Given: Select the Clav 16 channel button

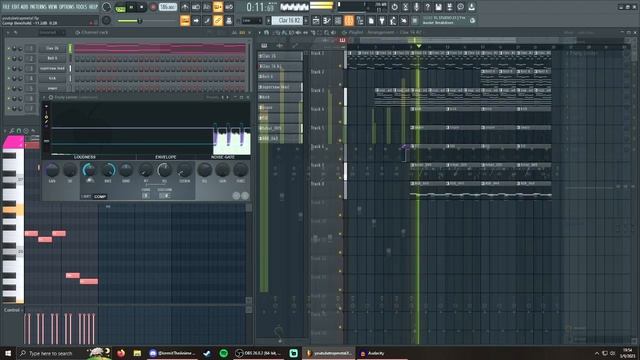Looking at the screenshot, I should (53, 48).
